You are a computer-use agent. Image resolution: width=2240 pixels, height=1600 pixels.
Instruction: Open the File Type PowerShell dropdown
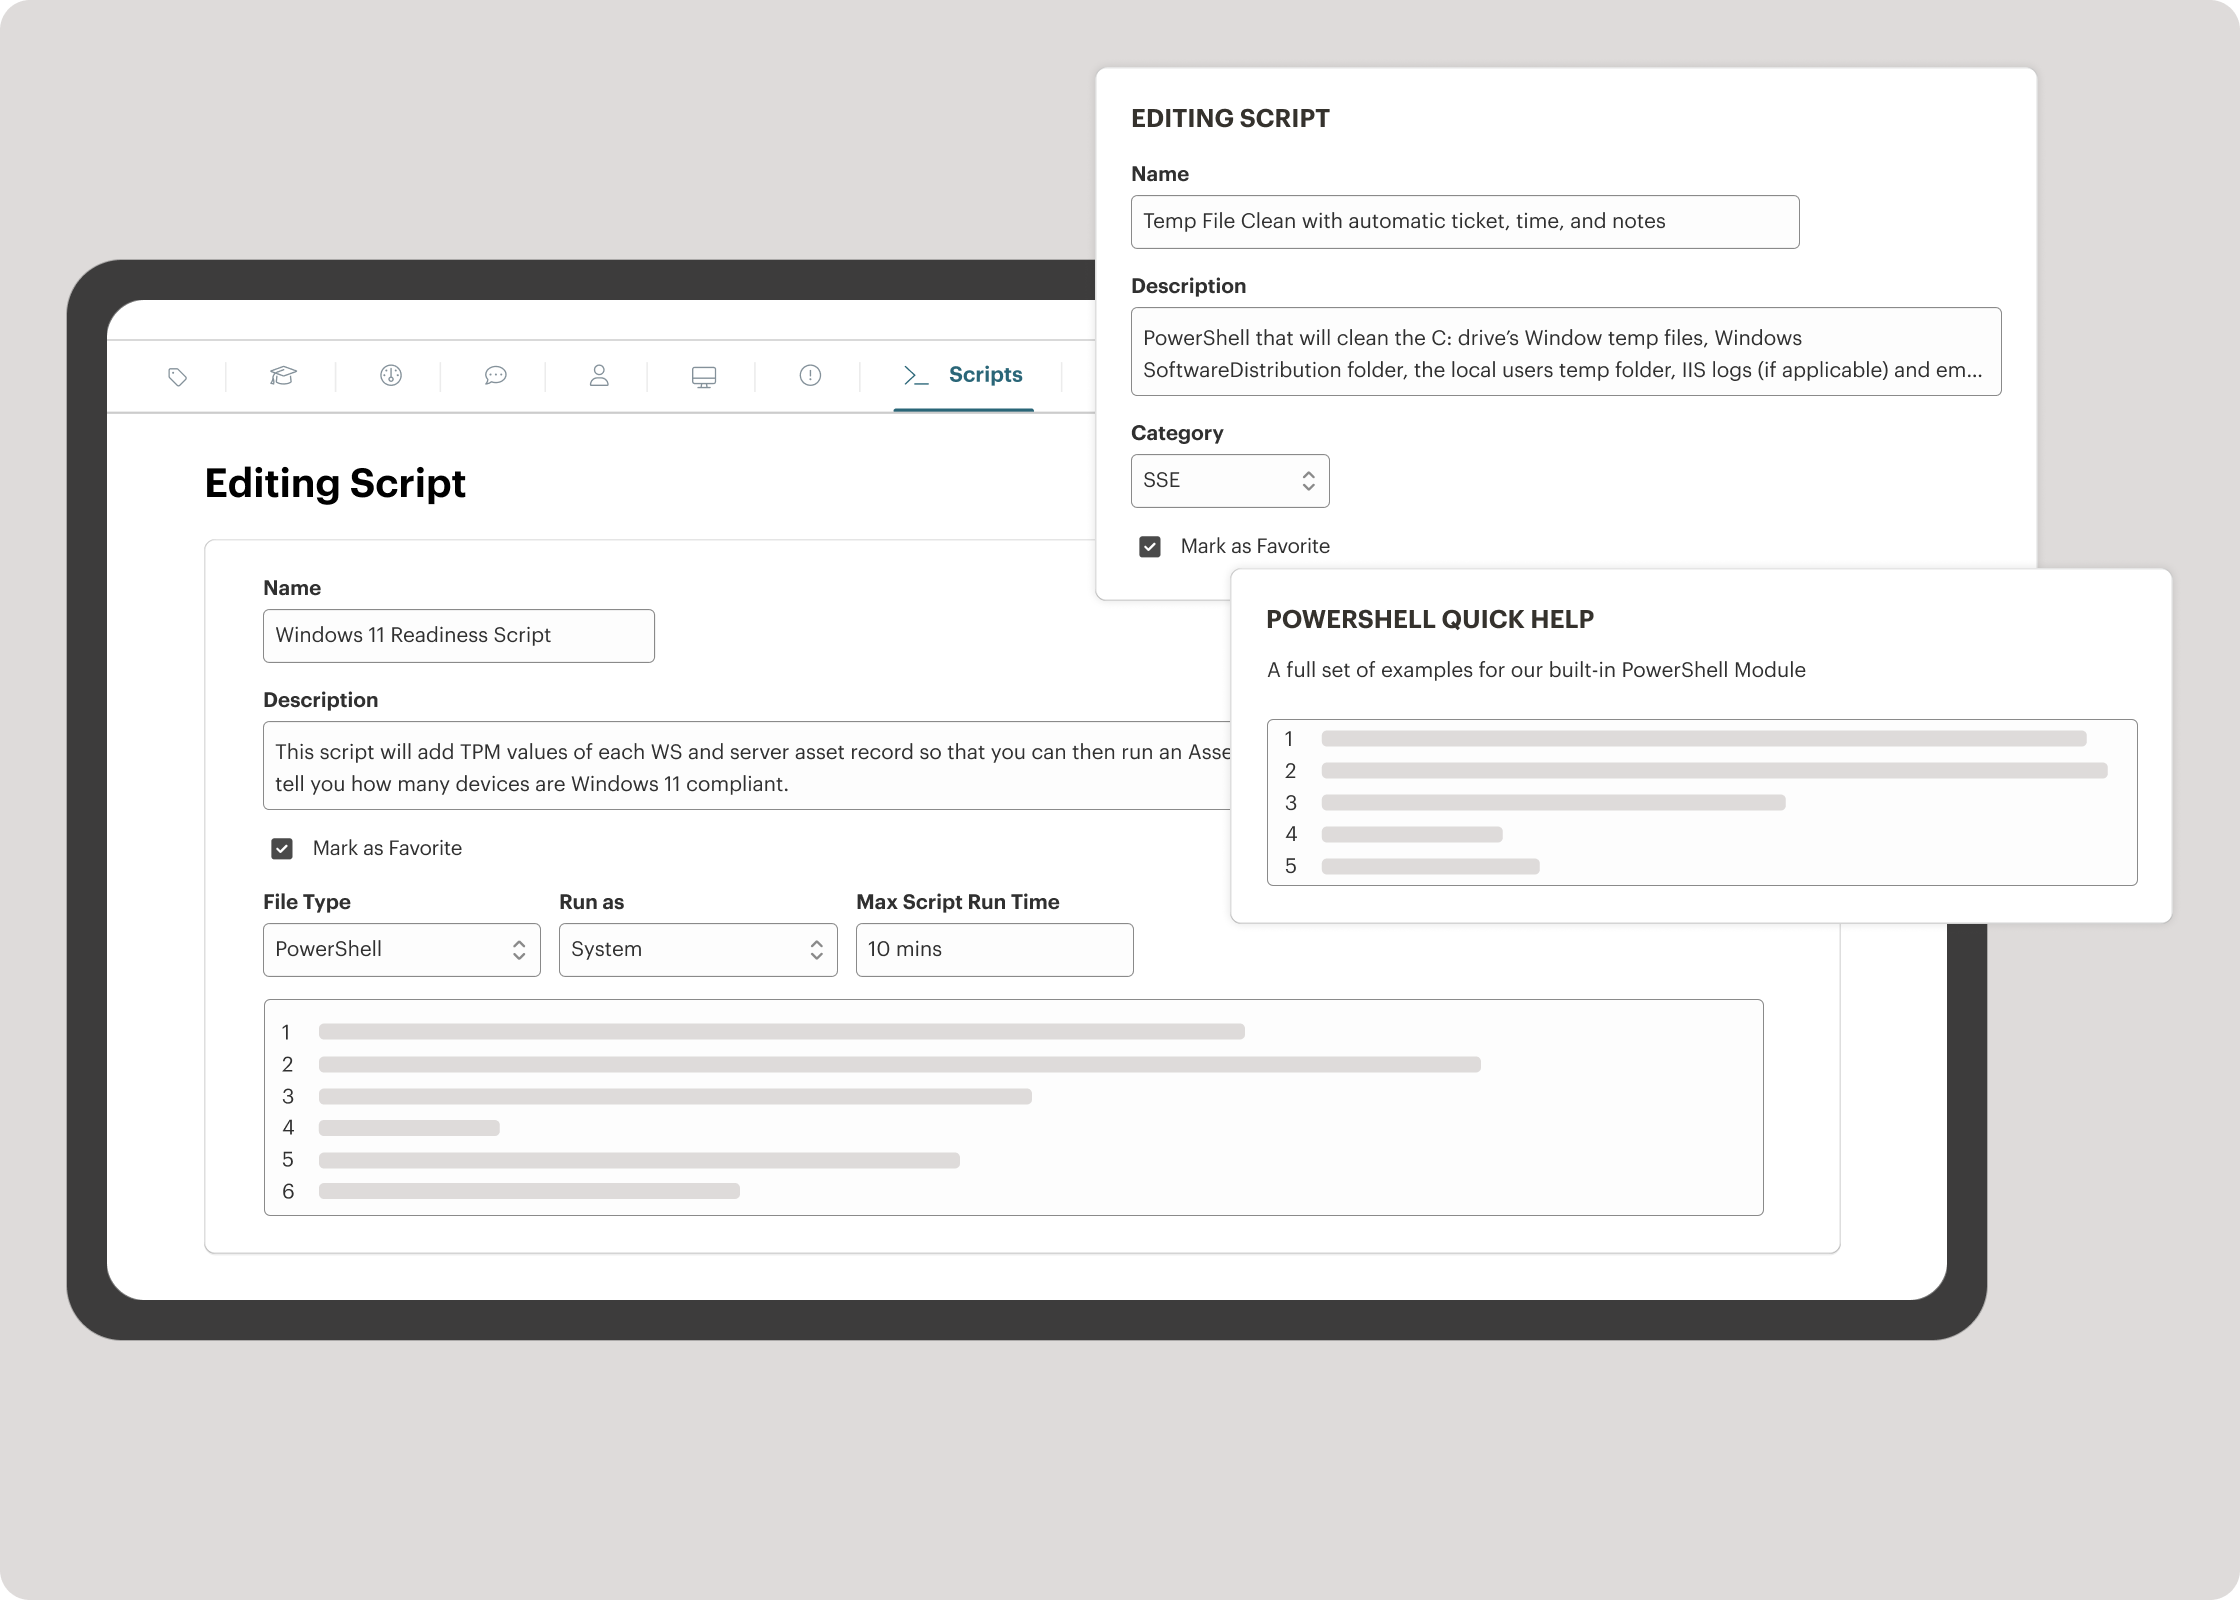coord(401,949)
